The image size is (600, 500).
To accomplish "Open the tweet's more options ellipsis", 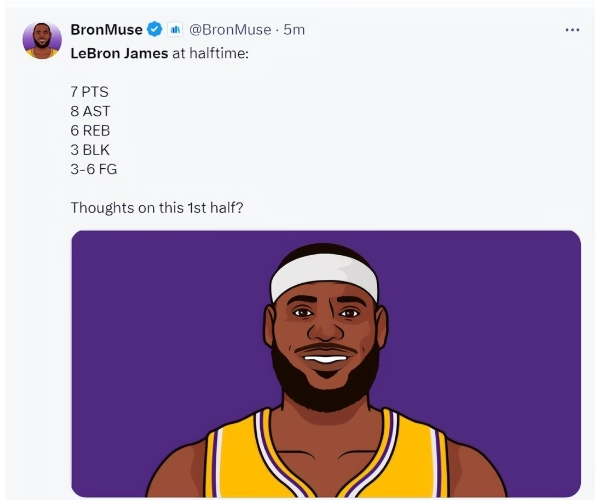I will (572, 30).
